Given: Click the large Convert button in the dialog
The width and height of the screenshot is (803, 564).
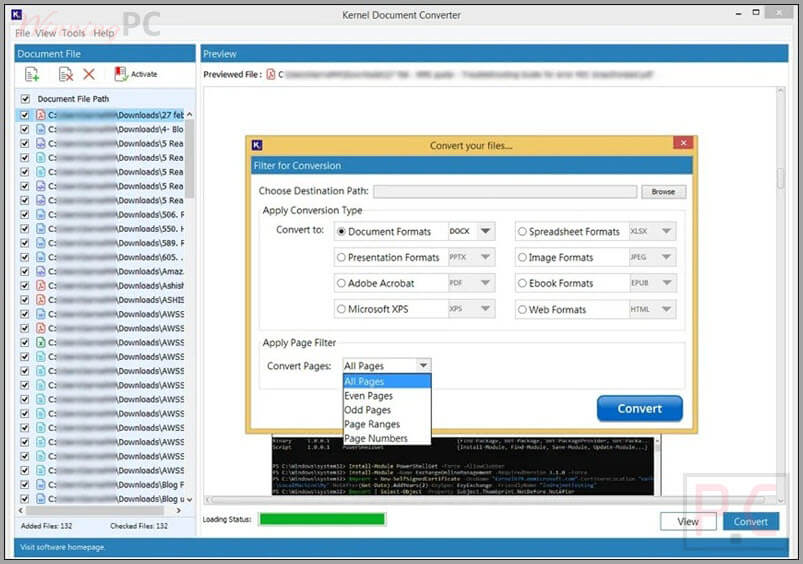Looking at the screenshot, I should [x=640, y=408].
